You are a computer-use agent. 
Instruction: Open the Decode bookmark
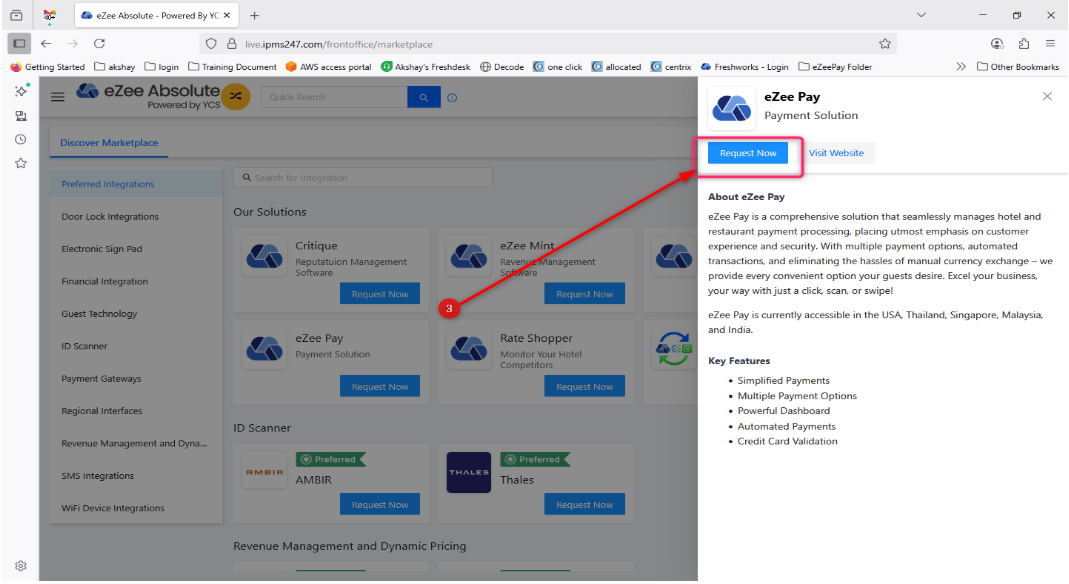[502, 67]
